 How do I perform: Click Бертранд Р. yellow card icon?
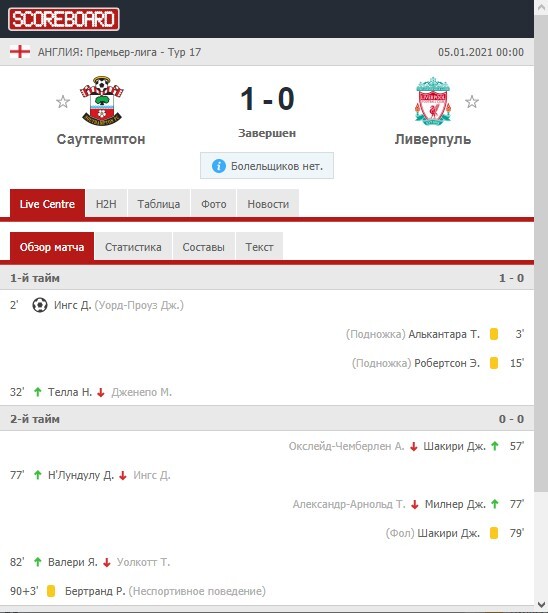click(51, 591)
